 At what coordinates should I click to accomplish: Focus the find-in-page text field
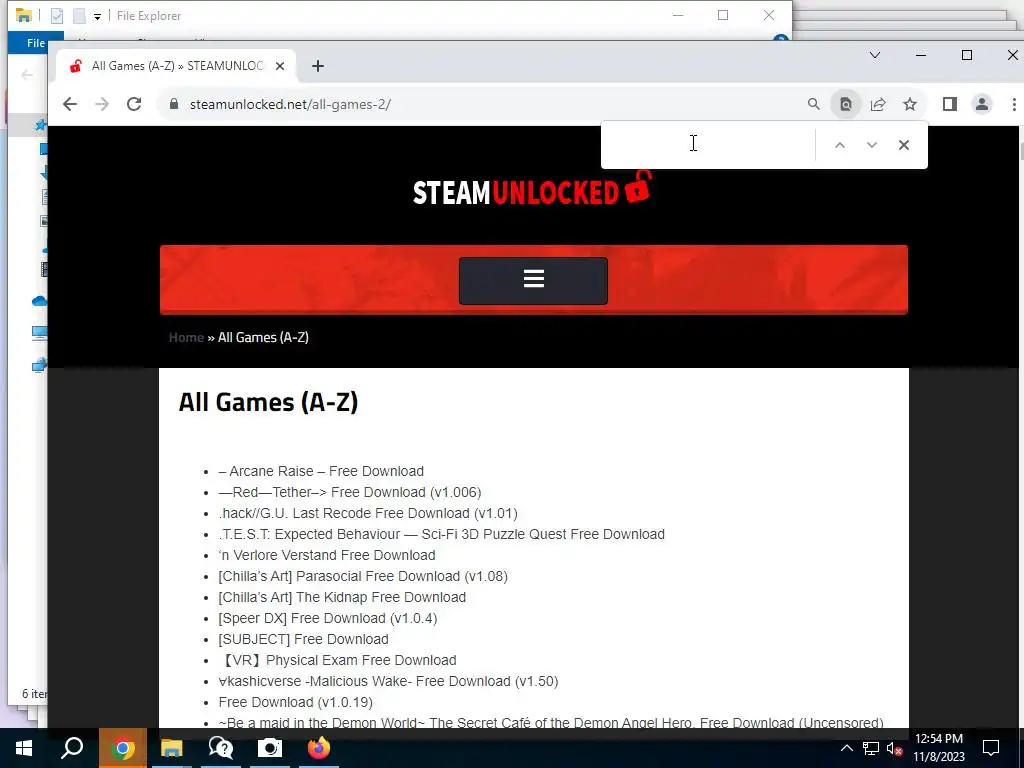[x=709, y=144]
